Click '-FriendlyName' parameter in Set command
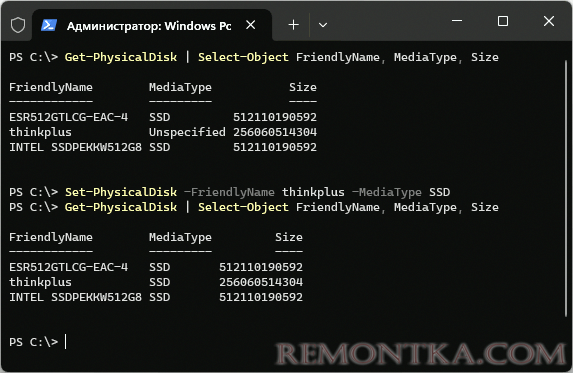Viewport: 573px width, 373px height. pos(229,192)
